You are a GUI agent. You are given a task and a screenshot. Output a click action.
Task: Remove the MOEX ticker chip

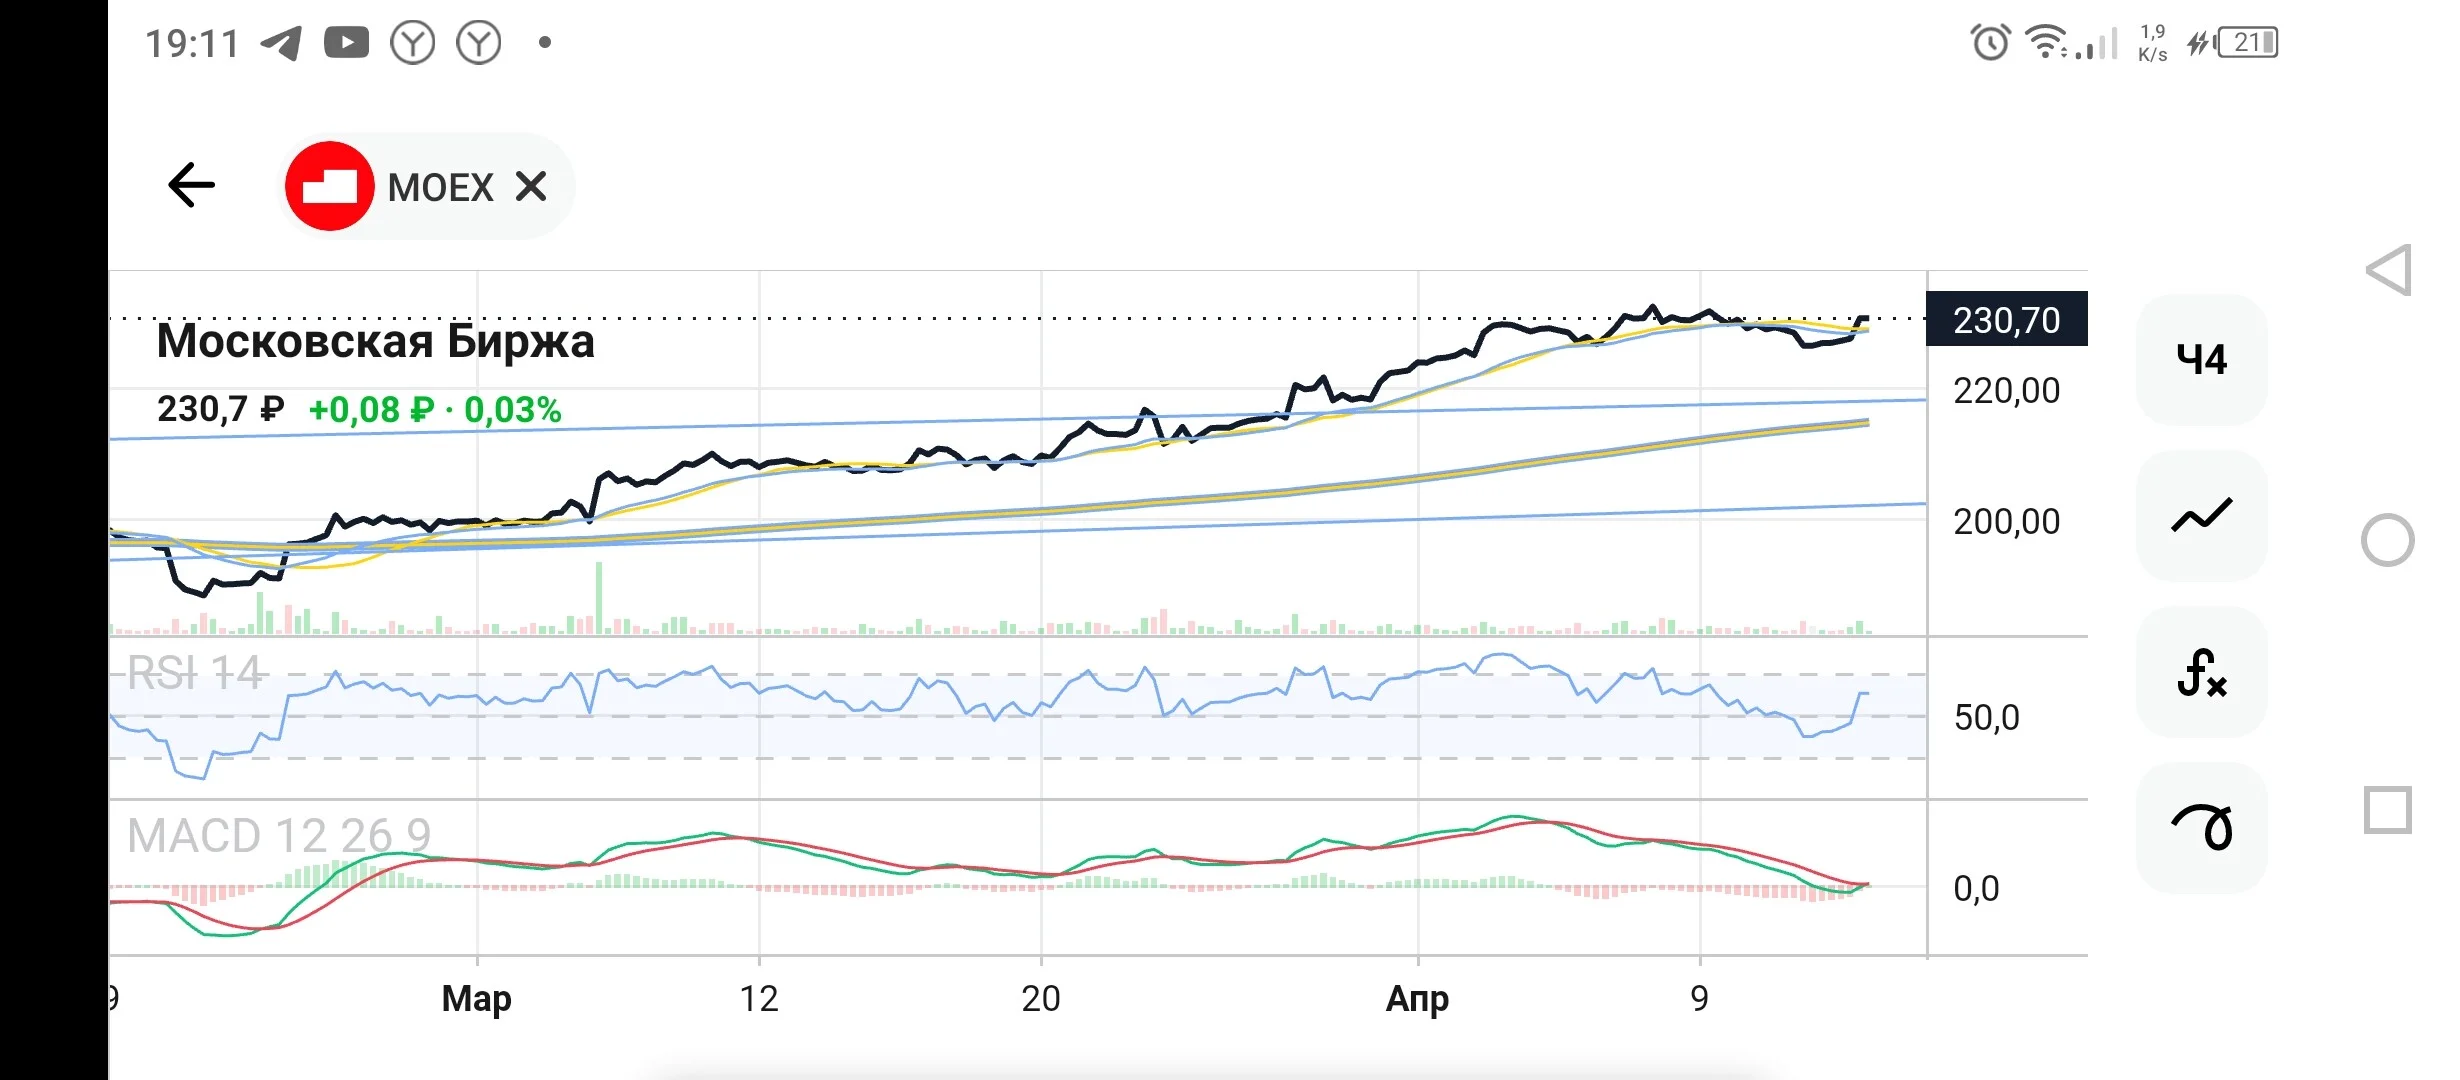point(531,186)
